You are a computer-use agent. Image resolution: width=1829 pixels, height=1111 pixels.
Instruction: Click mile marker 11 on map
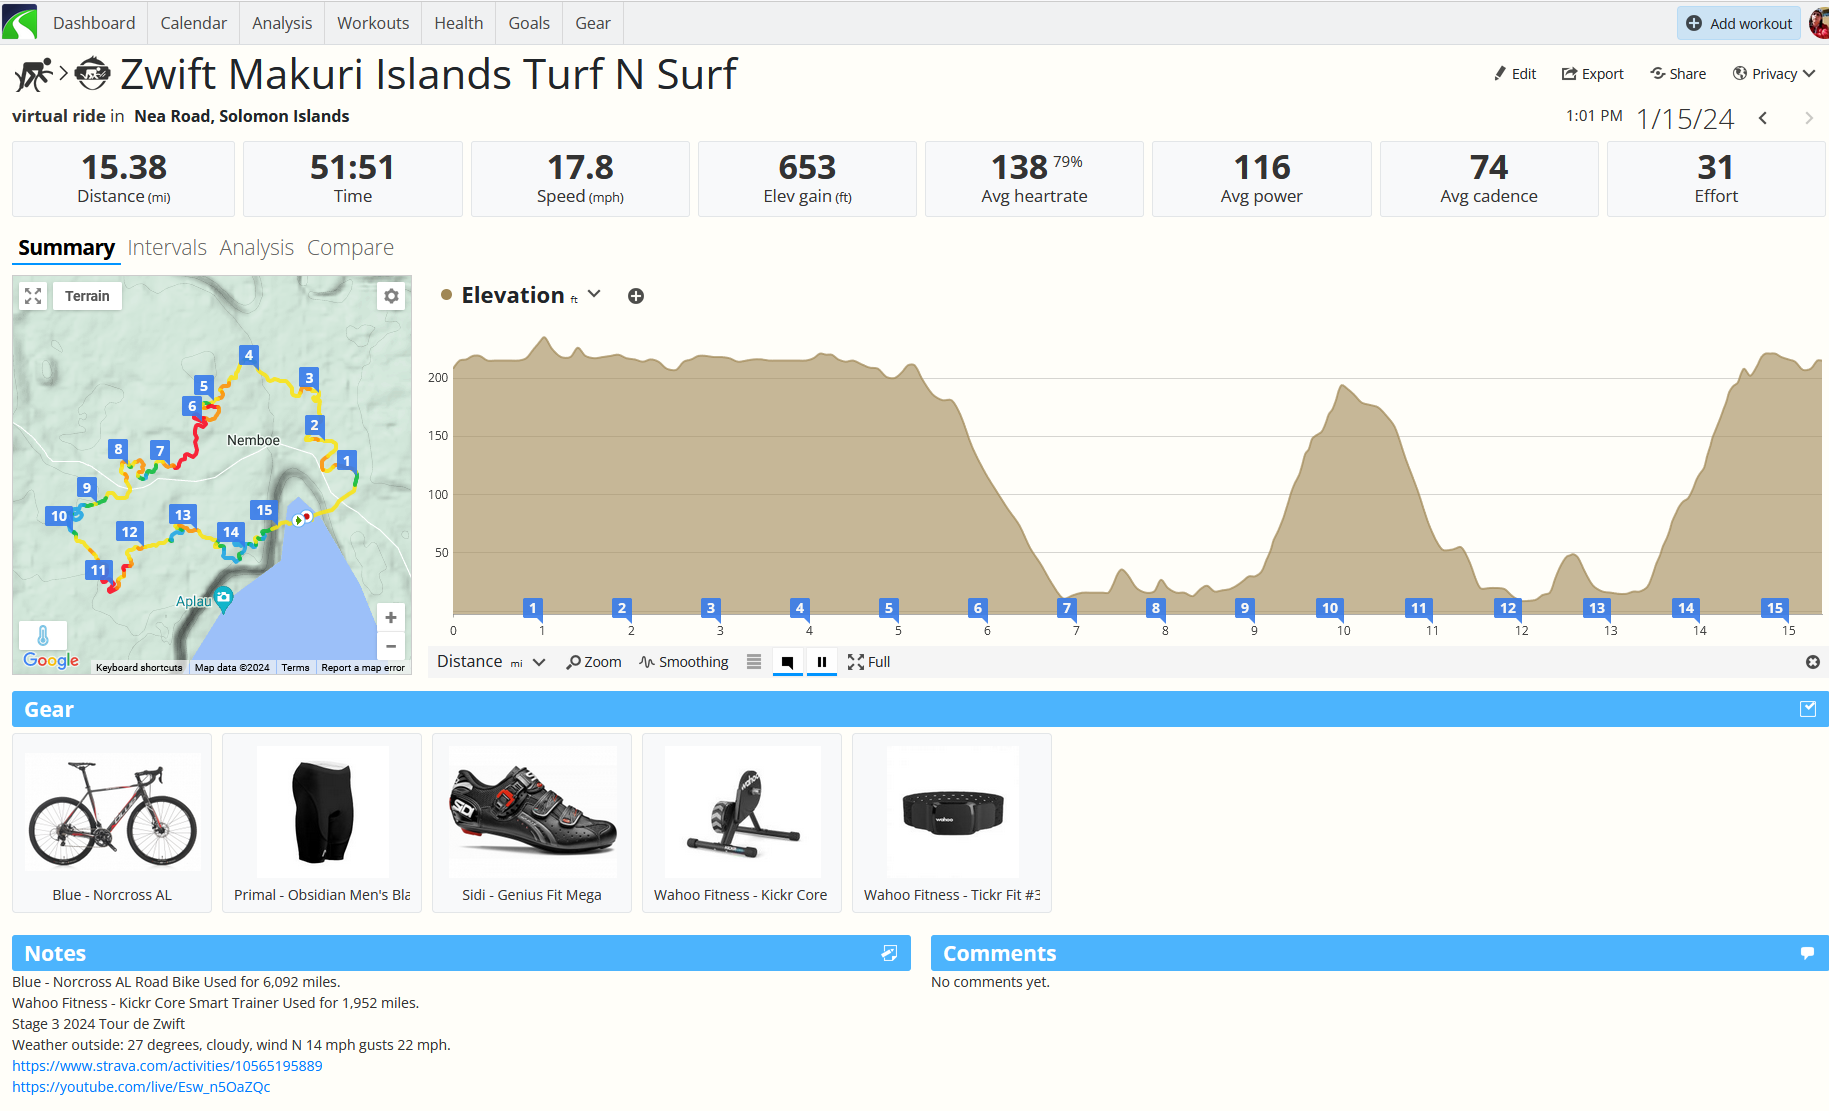click(98, 571)
